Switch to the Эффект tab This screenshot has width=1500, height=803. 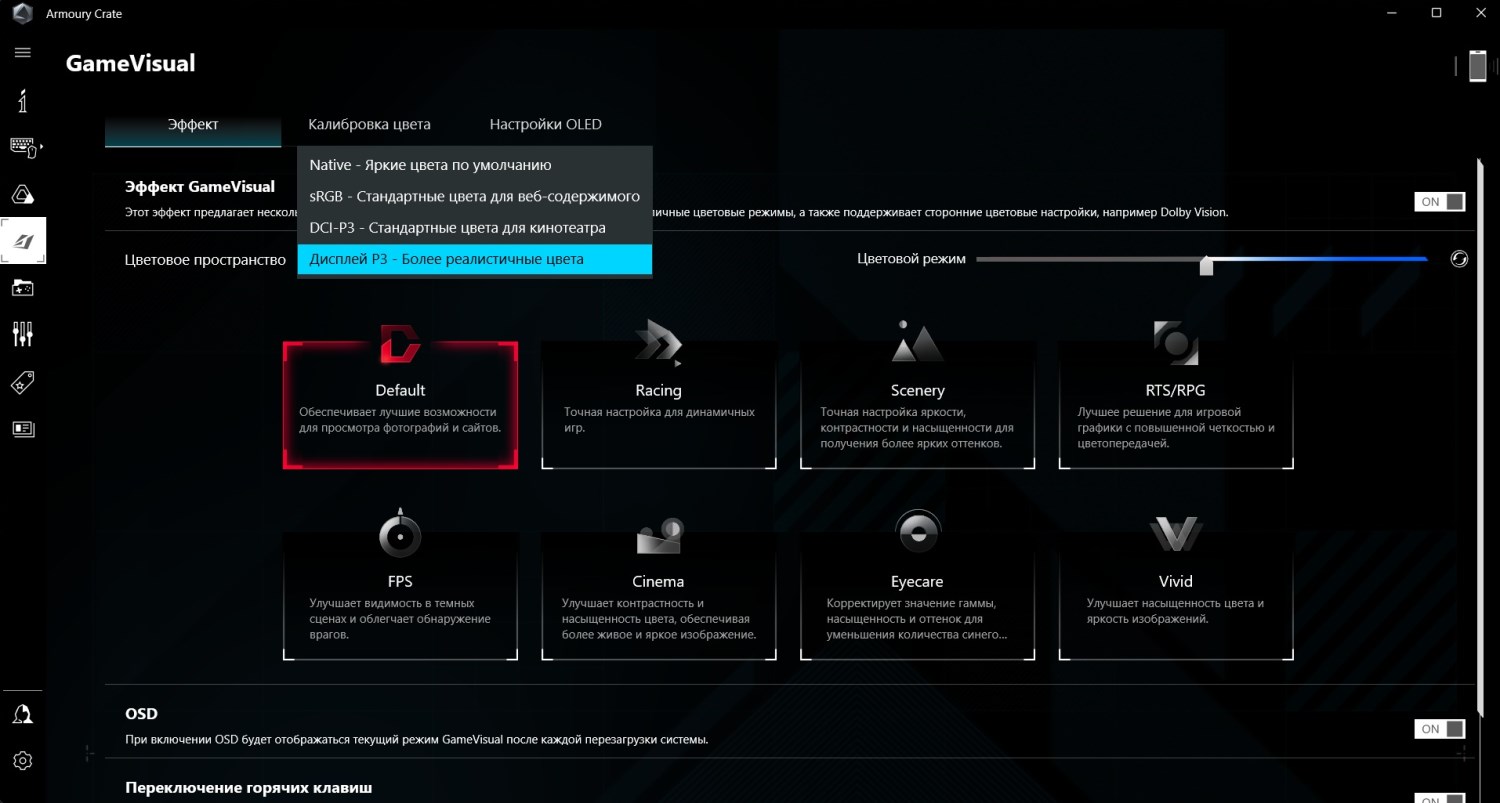click(193, 125)
